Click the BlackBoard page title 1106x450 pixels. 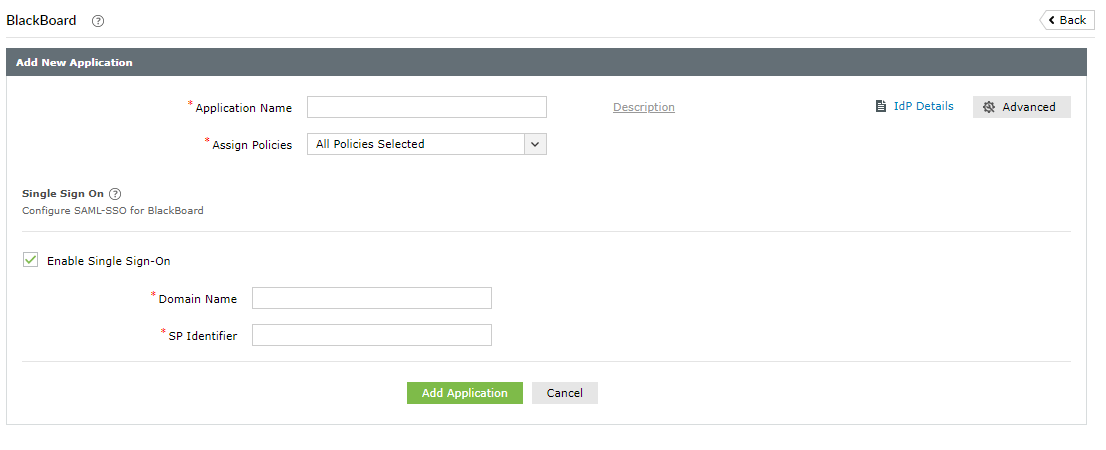tap(41, 20)
